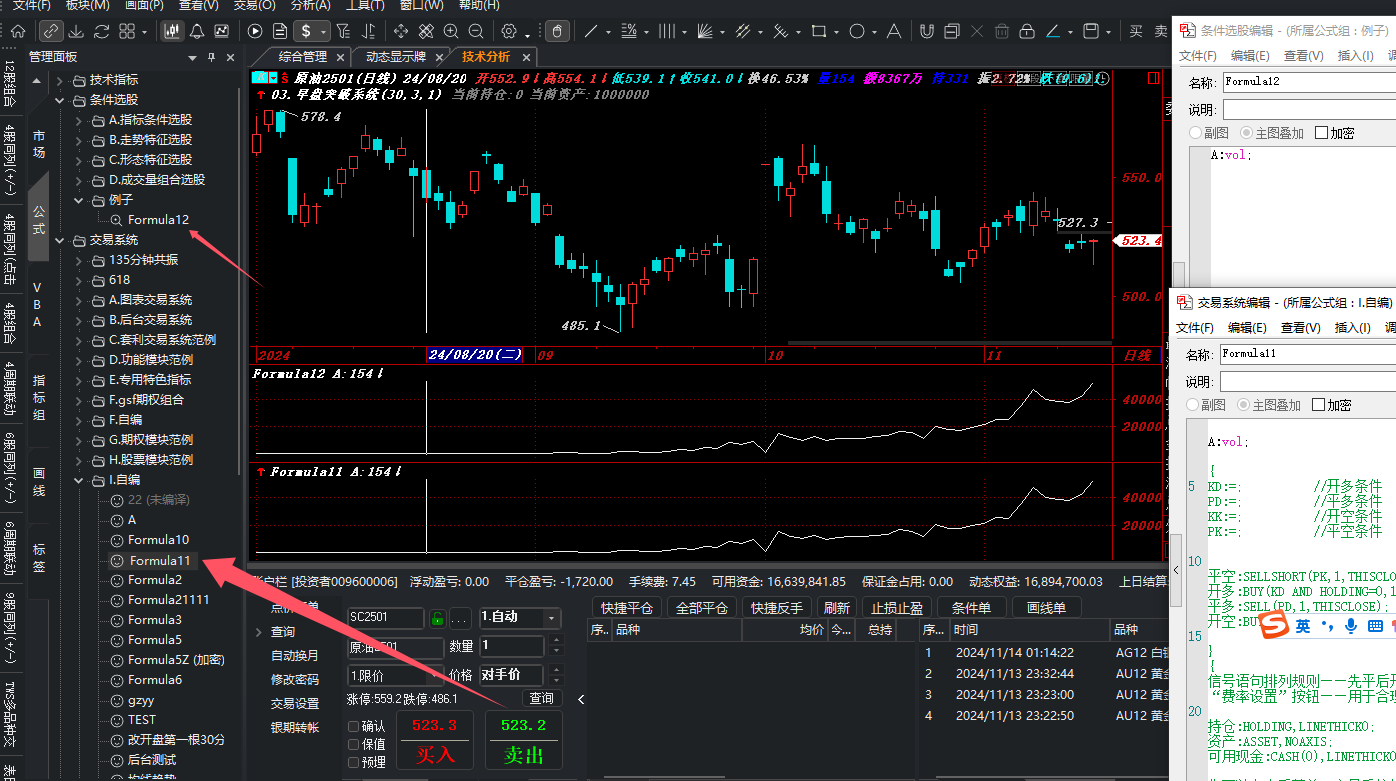This screenshot has height=781, width=1396.
Task: Select the rectangle drawing tool
Action: [x=819, y=31]
